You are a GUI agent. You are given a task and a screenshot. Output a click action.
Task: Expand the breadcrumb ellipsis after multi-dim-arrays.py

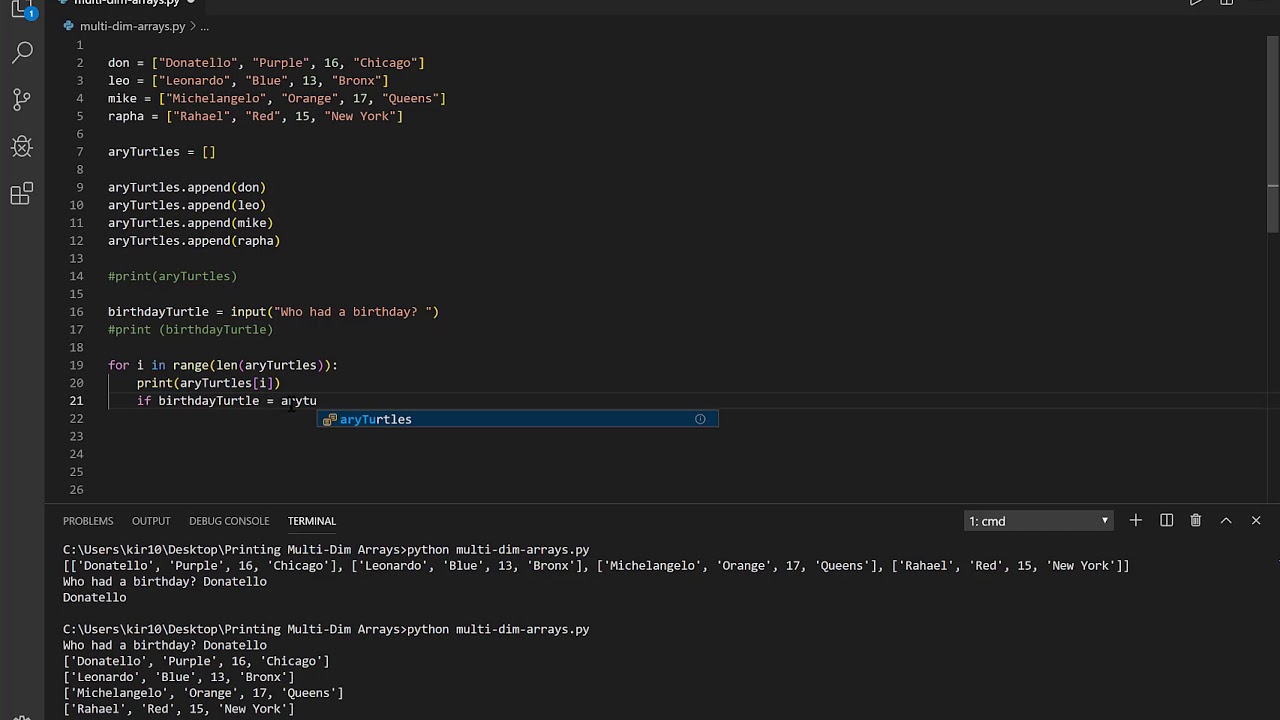(x=204, y=26)
